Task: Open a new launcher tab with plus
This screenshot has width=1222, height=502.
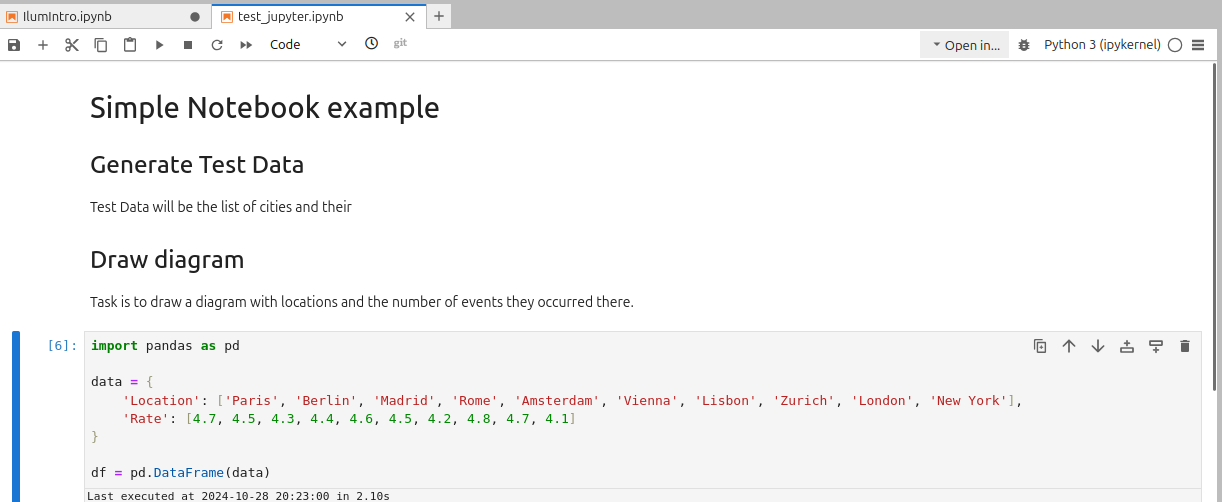Action: tap(439, 16)
